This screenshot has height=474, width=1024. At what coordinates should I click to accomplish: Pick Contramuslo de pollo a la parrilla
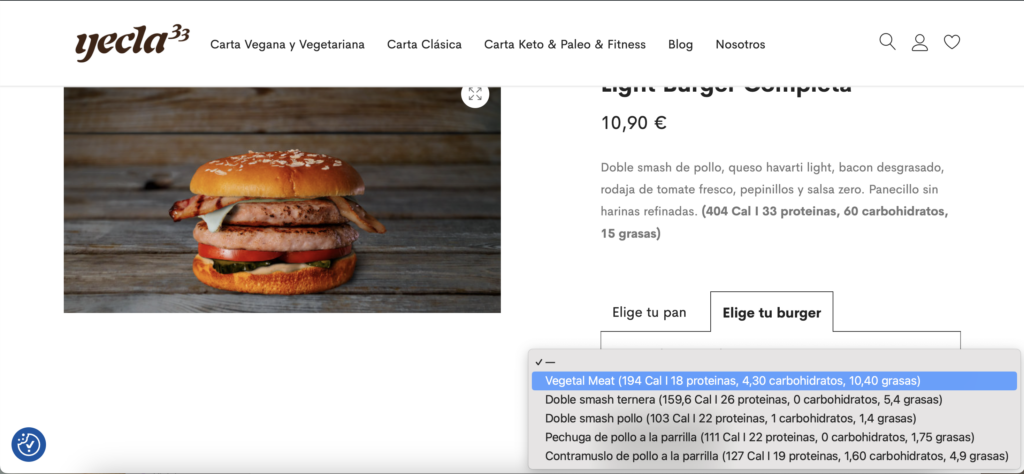pos(774,456)
